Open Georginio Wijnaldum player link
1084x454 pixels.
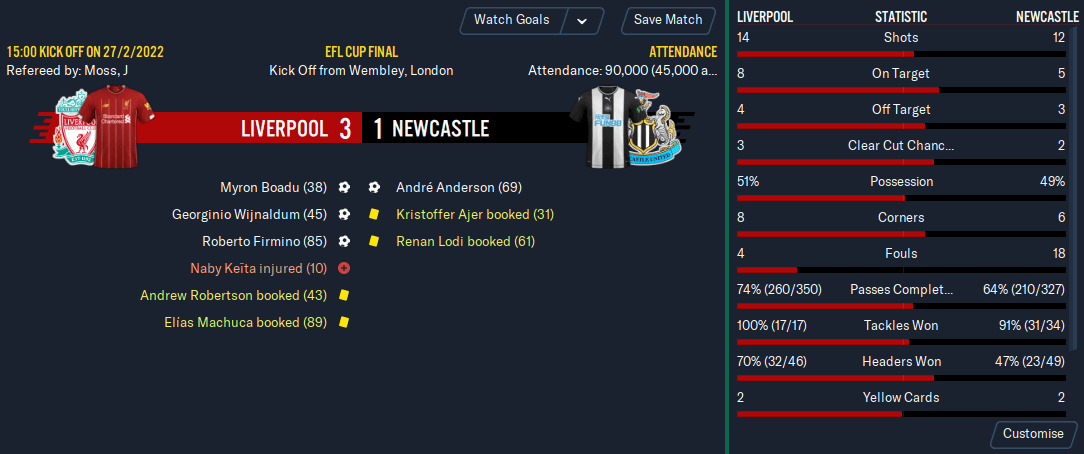coord(249,214)
